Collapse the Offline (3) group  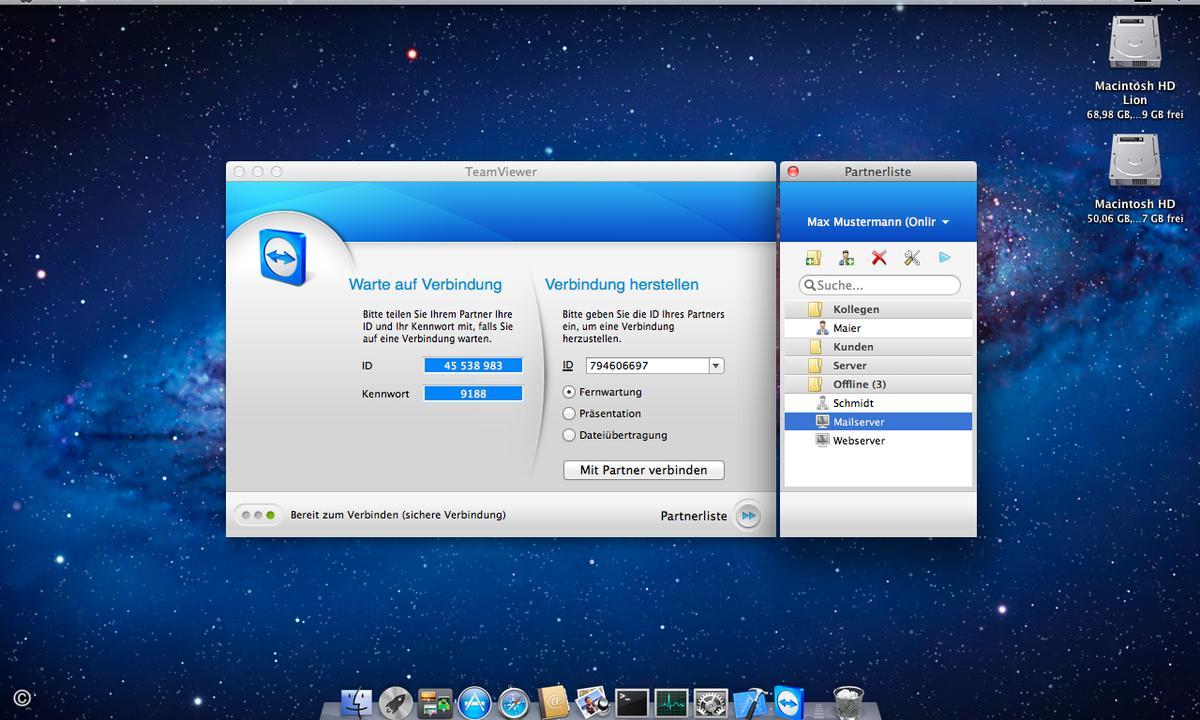pos(878,384)
